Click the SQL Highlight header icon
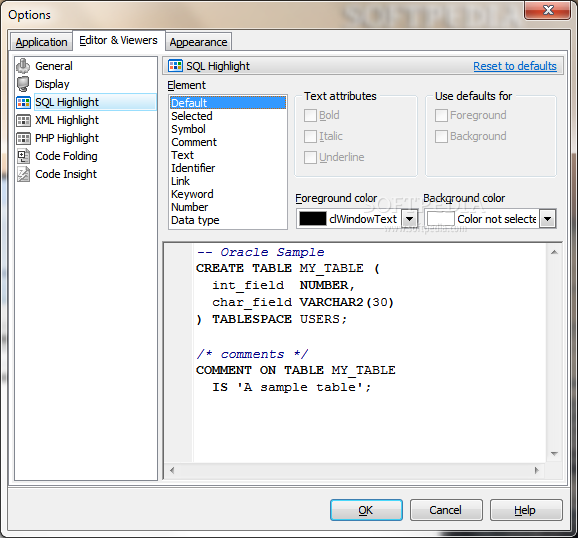Image resolution: width=578 pixels, height=538 pixels. (x=175, y=66)
